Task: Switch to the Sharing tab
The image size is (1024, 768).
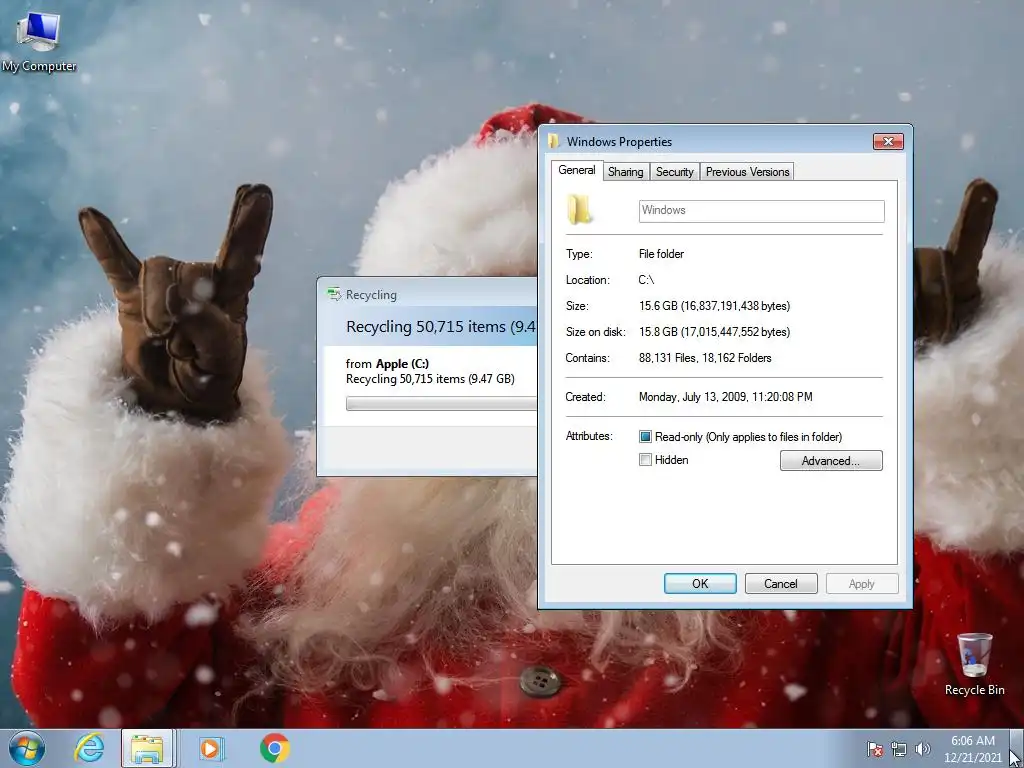Action: click(x=626, y=172)
